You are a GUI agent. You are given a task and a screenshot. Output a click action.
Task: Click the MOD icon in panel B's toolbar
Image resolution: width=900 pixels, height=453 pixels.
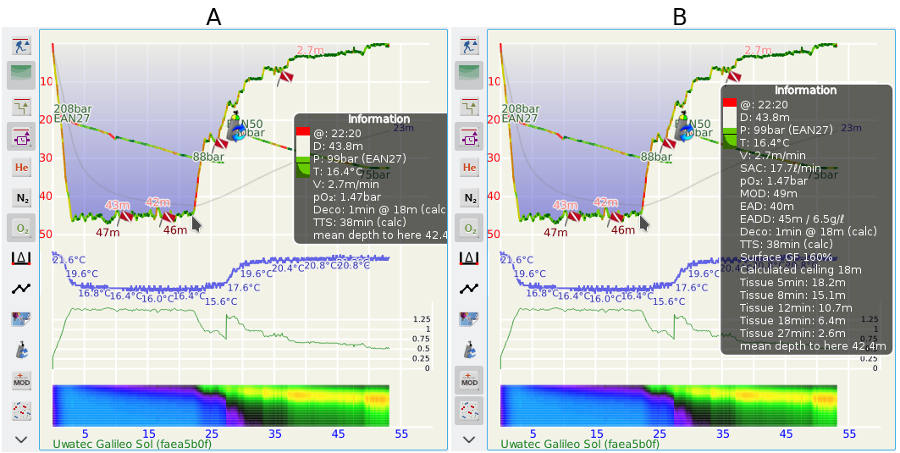[469, 381]
